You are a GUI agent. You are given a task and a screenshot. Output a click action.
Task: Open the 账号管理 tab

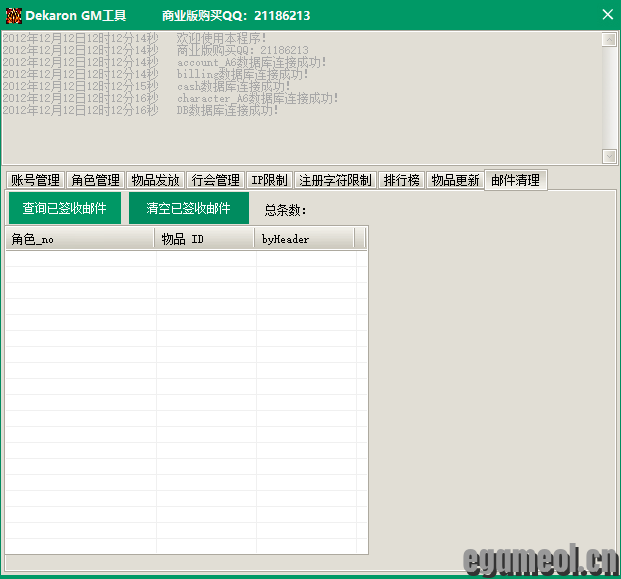(35, 180)
